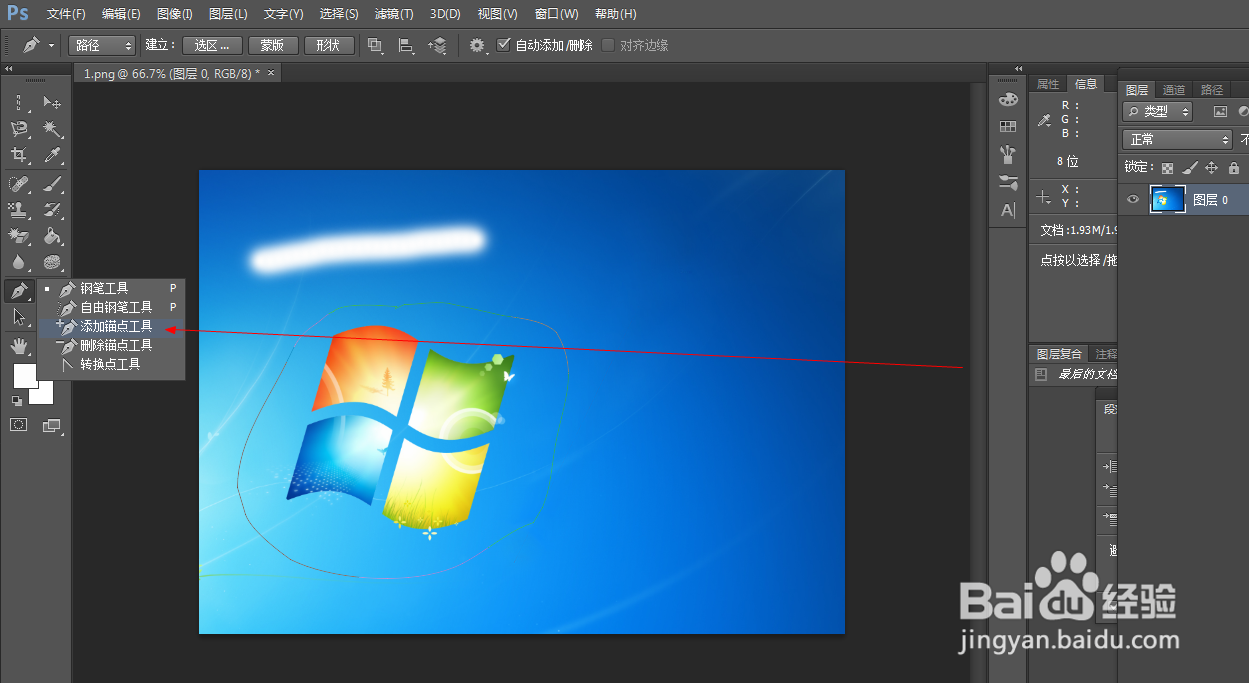Select the Paint Bucket tool
This screenshot has height=683, width=1249.
[x=53, y=236]
